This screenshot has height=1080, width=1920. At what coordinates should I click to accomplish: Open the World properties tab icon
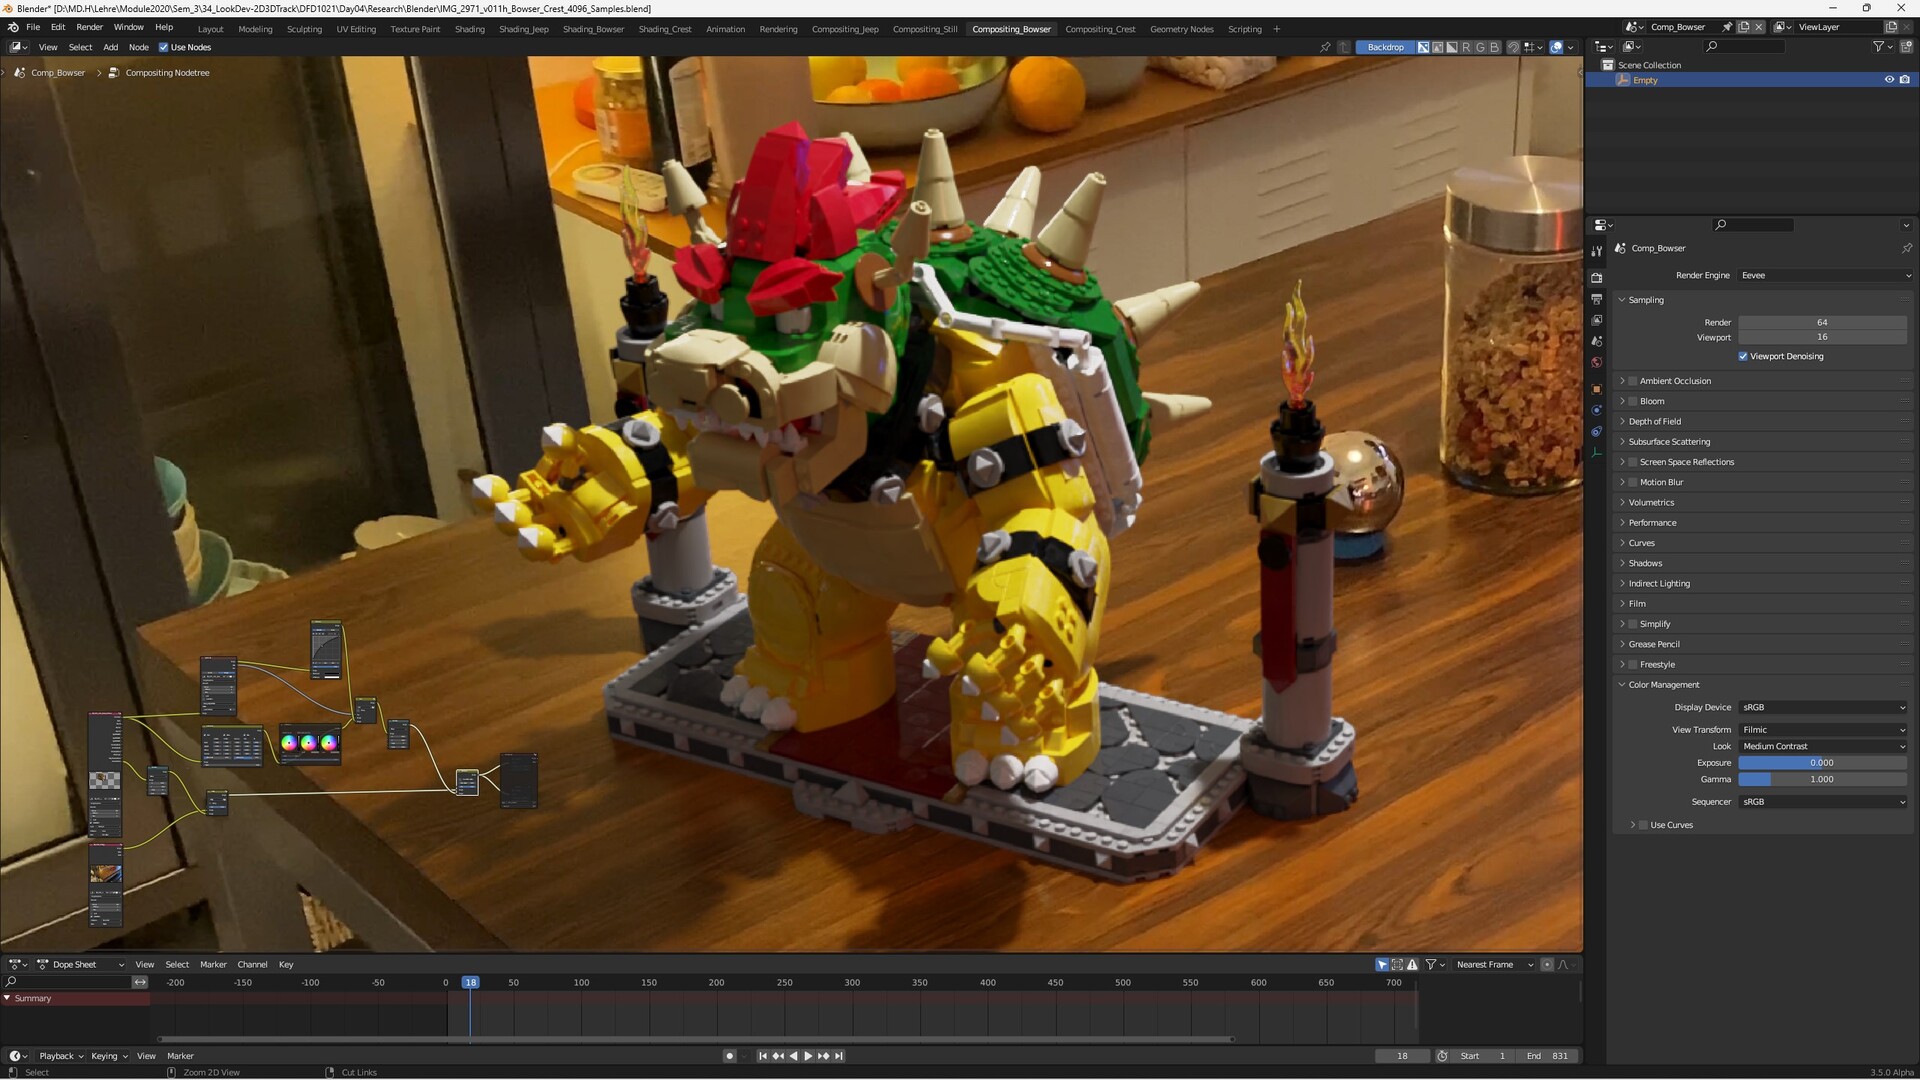click(1596, 363)
